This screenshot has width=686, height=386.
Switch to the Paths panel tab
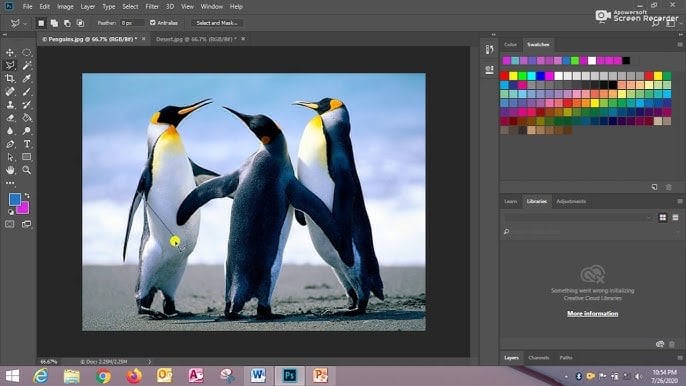point(566,358)
